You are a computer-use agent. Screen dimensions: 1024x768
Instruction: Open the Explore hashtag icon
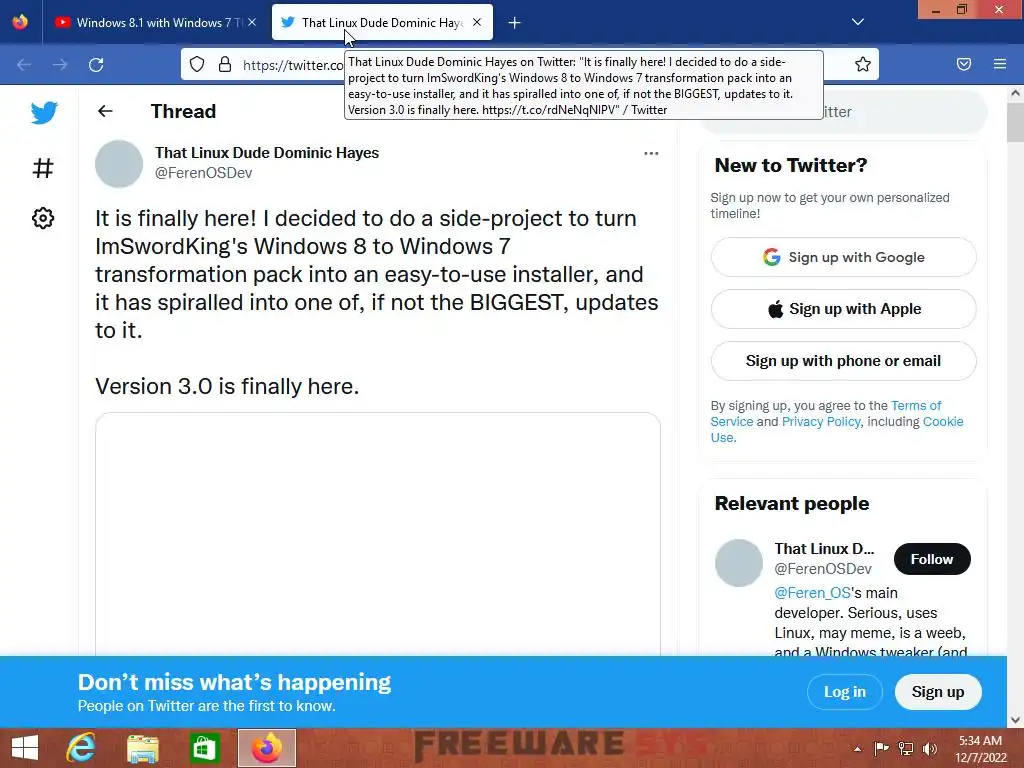point(43,168)
